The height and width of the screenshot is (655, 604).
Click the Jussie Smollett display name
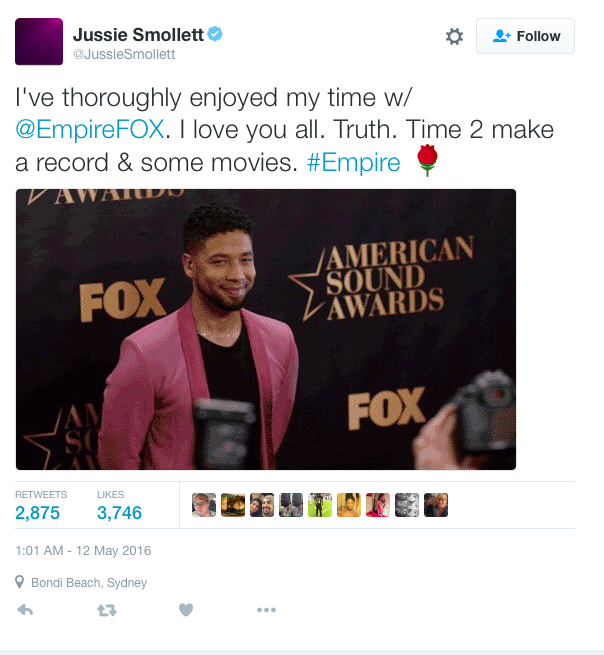[x=138, y=35]
